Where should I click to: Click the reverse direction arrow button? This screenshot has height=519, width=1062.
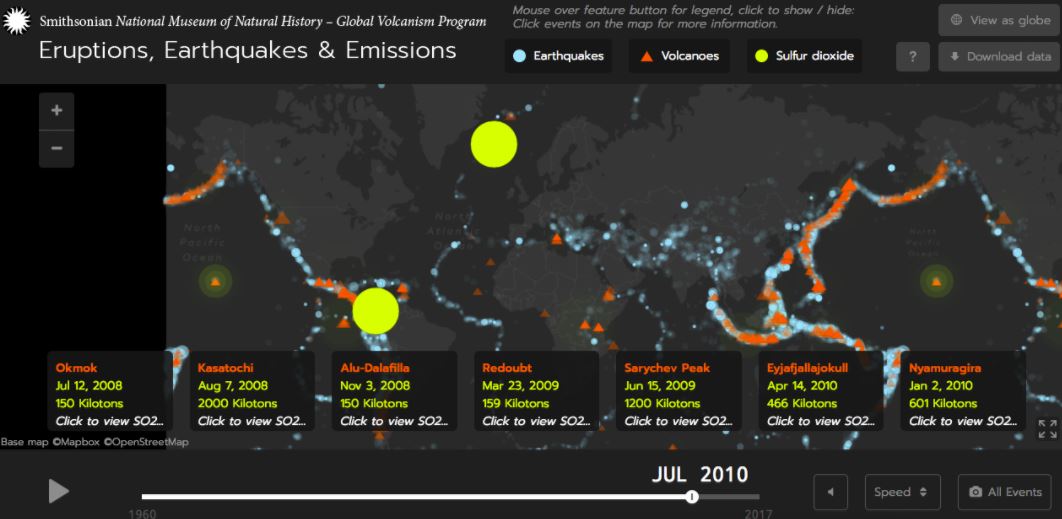[830, 492]
